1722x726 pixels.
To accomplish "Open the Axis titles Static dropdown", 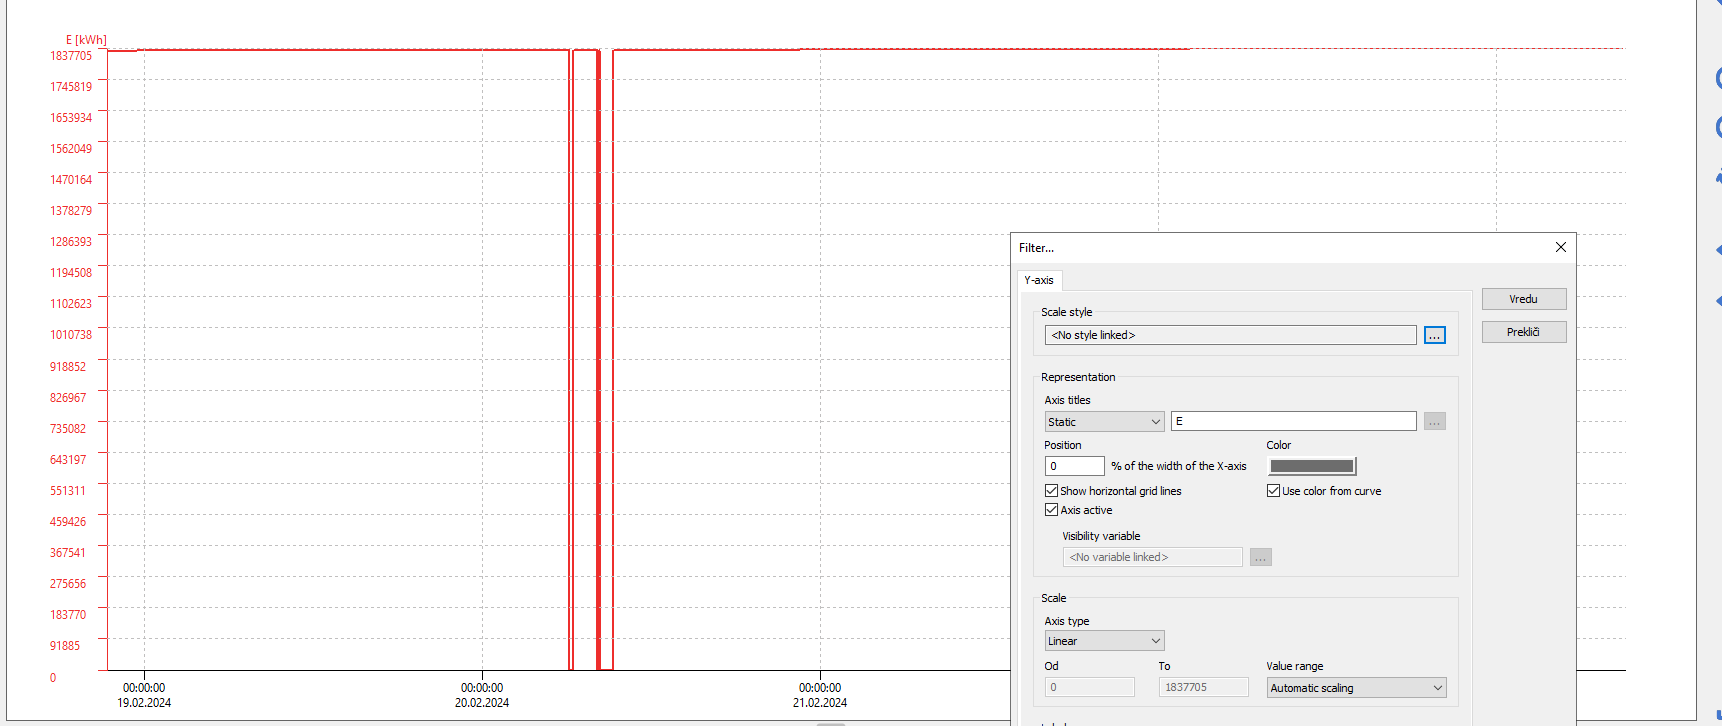I will coord(1104,422).
